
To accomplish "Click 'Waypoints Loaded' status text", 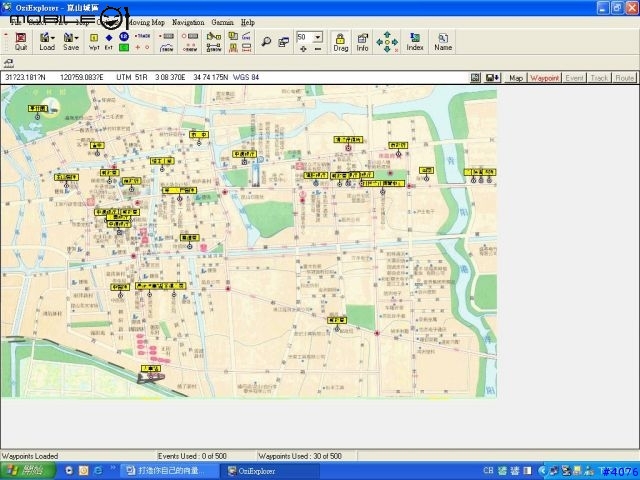I will 30,456.
